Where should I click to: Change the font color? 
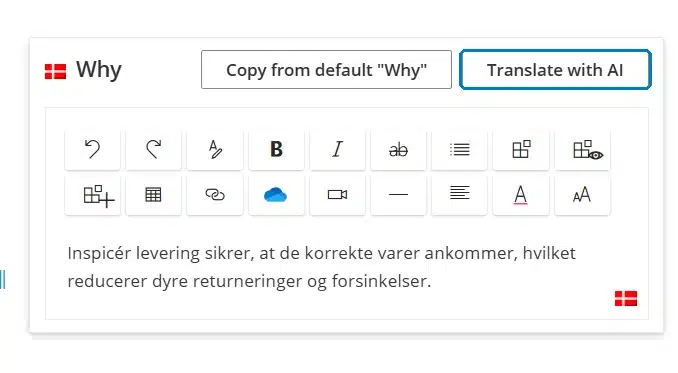pyautogui.click(x=521, y=195)
